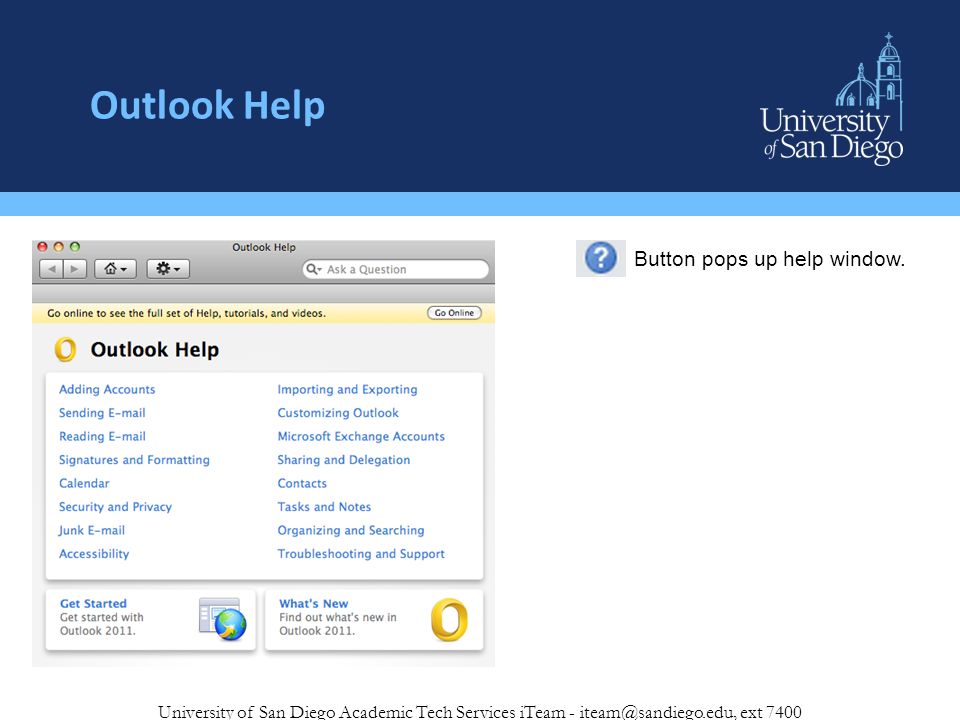Open Sharing and Delegation help

(343, 460)
